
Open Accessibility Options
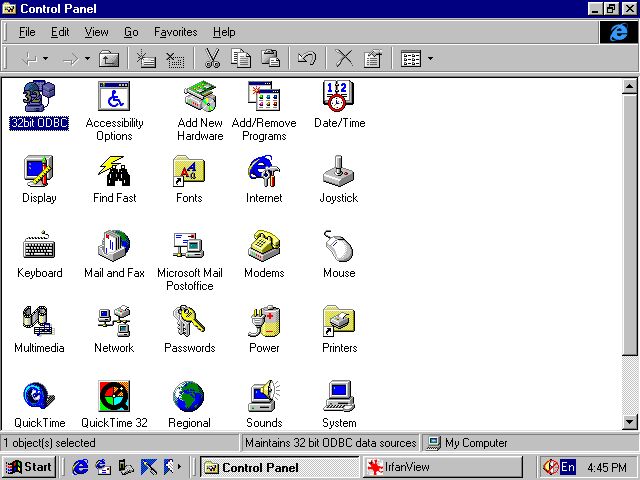coord(114,111)
